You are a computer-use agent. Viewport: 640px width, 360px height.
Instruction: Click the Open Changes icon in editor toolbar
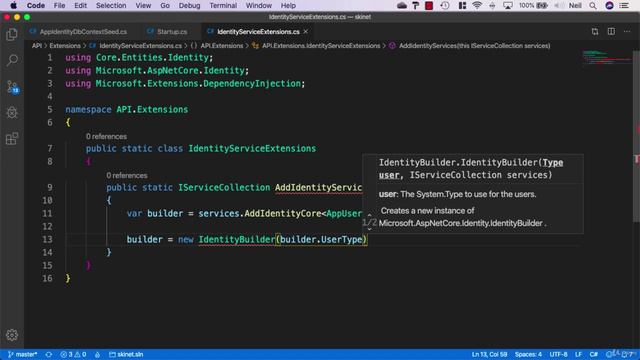click(x=595, y=31)
